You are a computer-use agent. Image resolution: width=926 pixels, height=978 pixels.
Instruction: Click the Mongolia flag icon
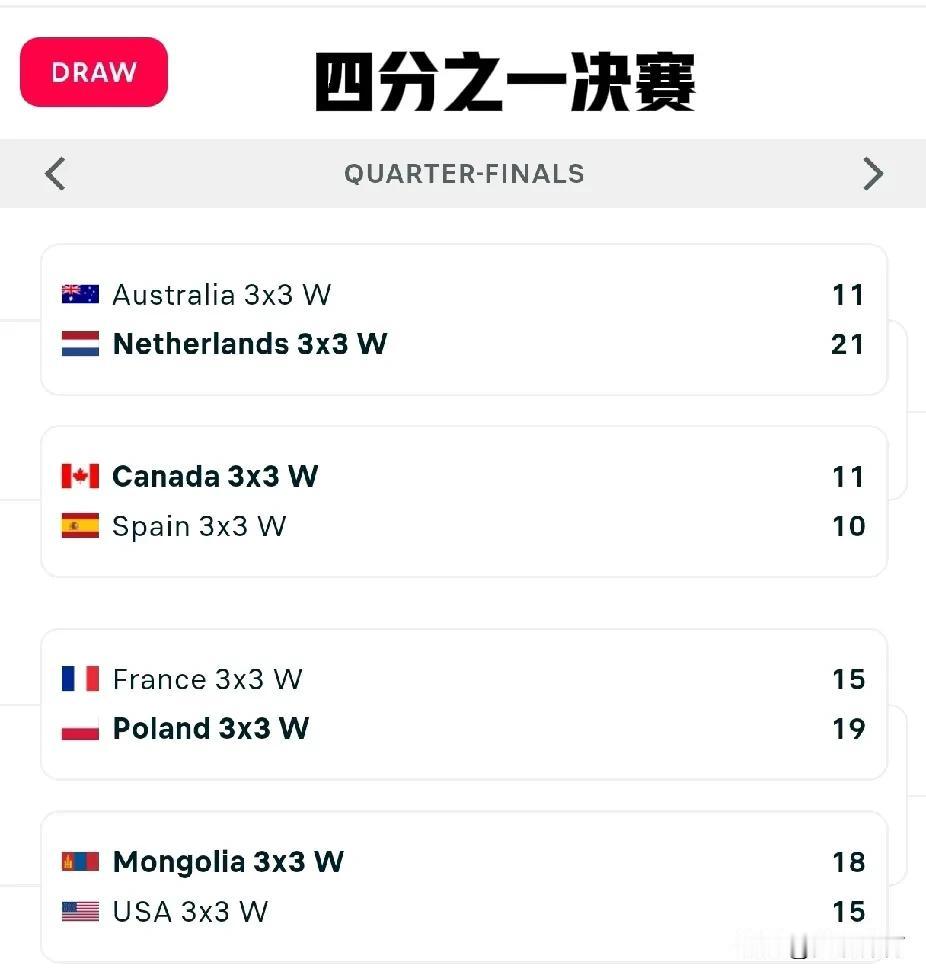[x=80, y=861]
